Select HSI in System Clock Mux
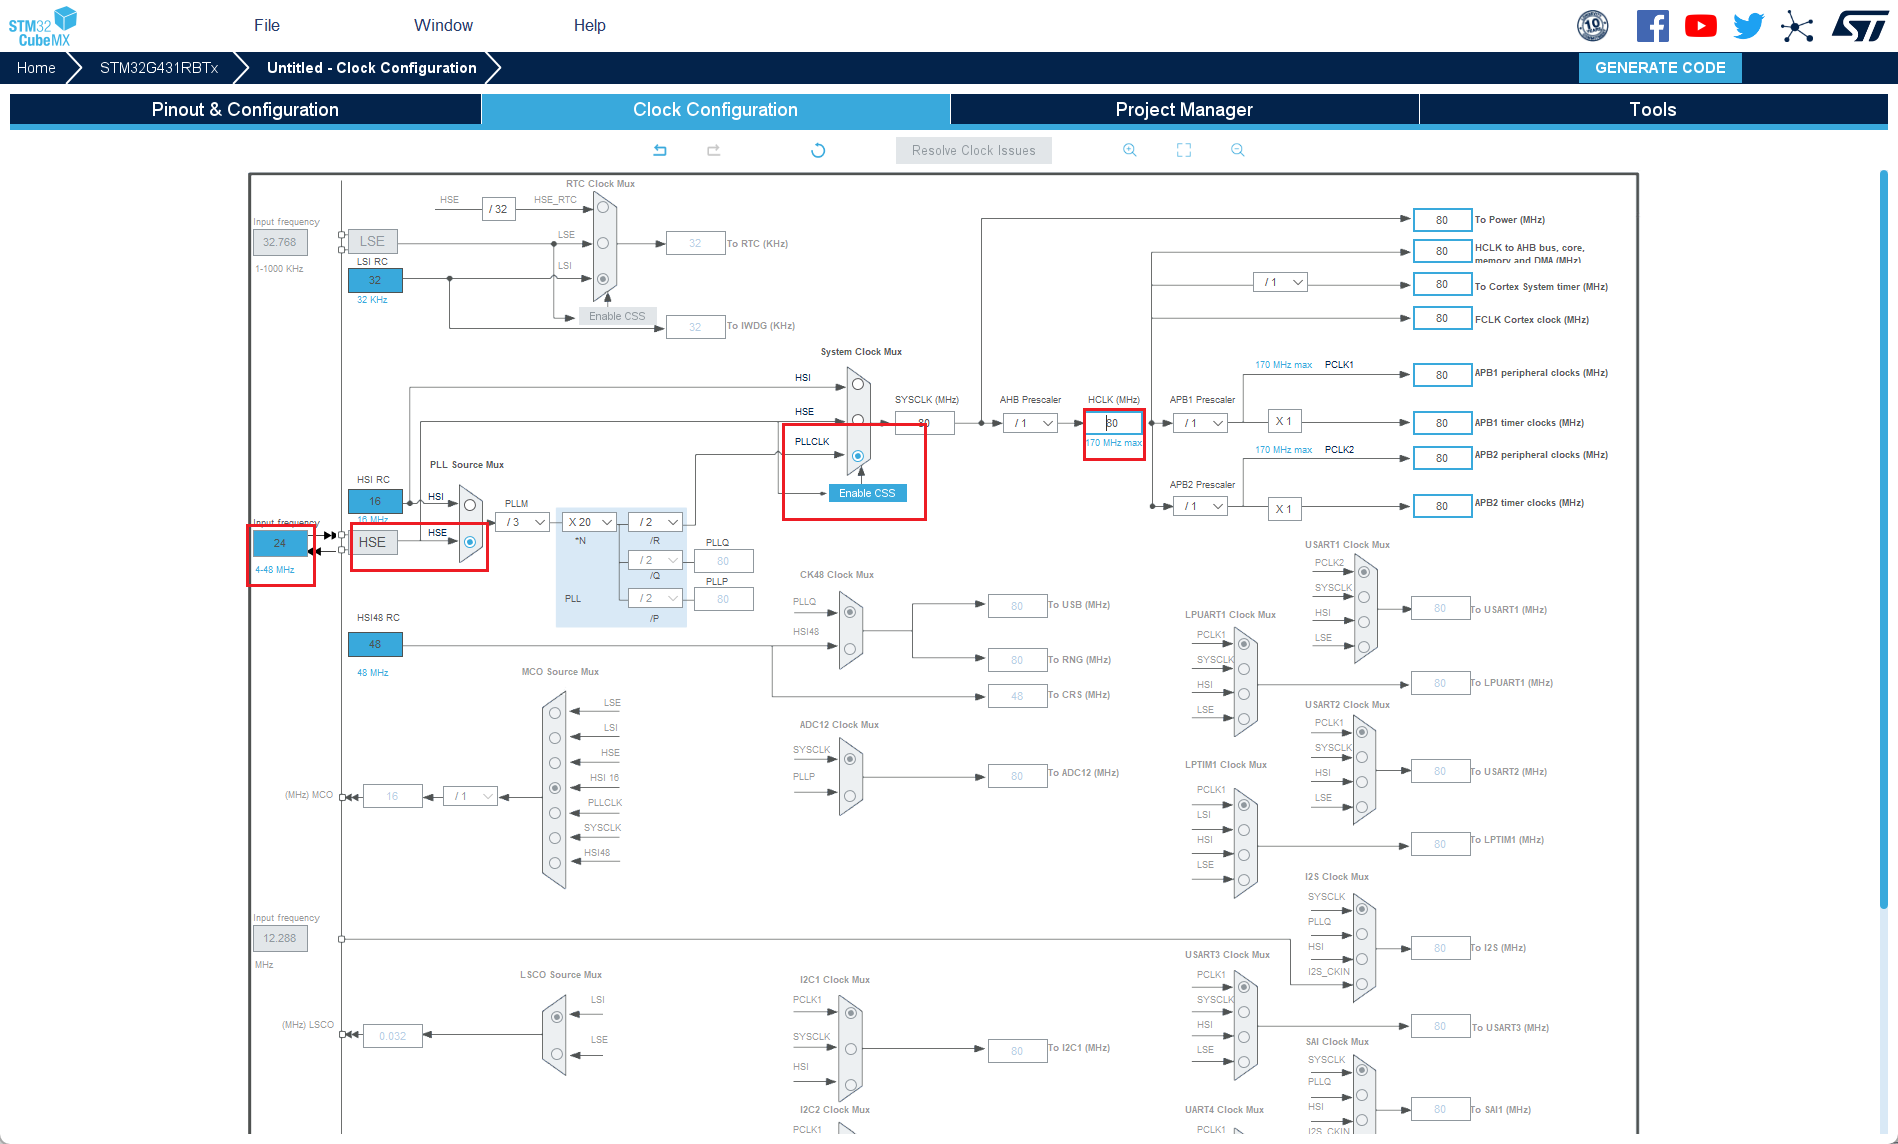1898x1144 pixels. point(858,384)
